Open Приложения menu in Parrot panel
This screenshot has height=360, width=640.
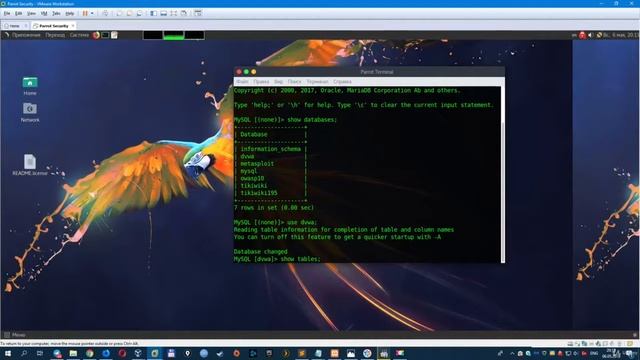(26, 35)
